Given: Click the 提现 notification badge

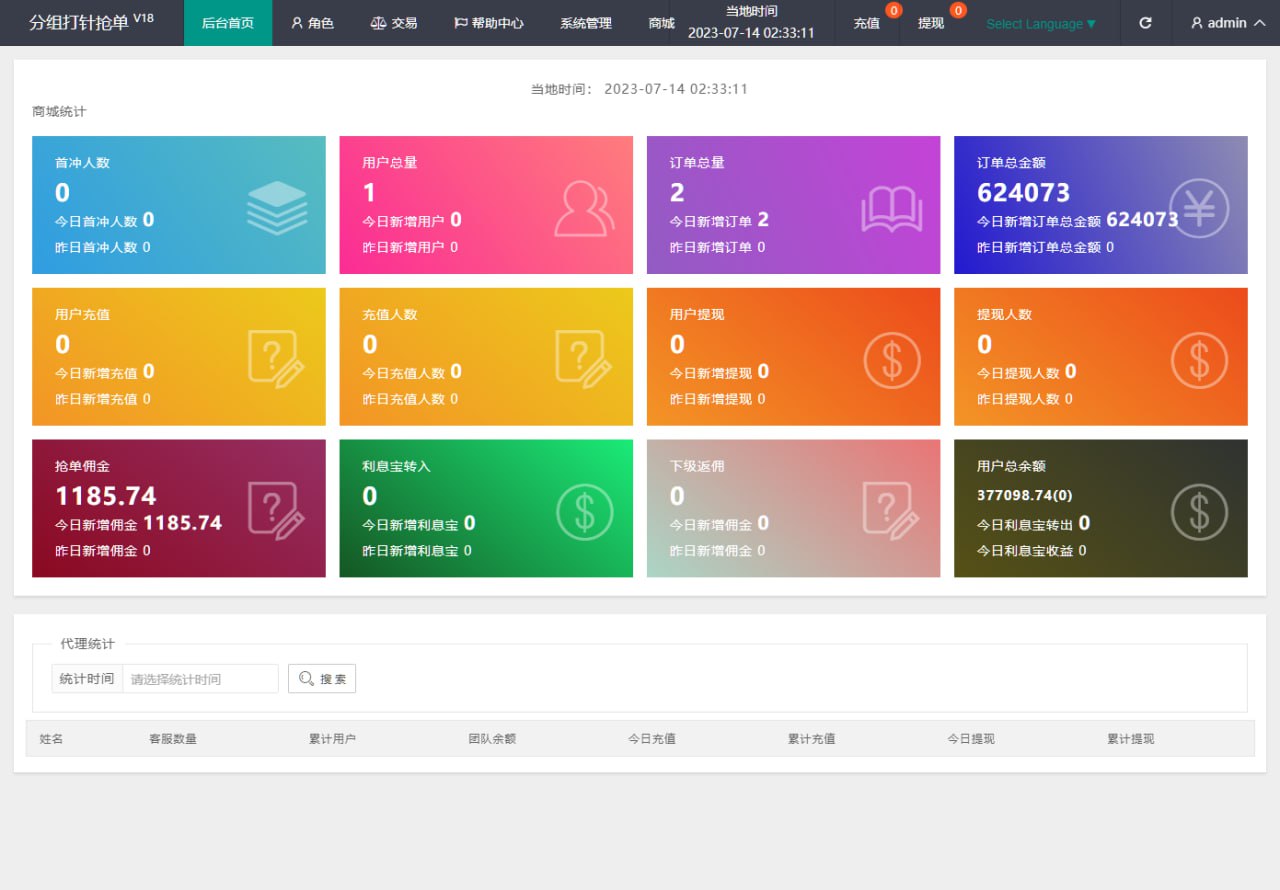Looking at the screenshot, I should point(958,10).
